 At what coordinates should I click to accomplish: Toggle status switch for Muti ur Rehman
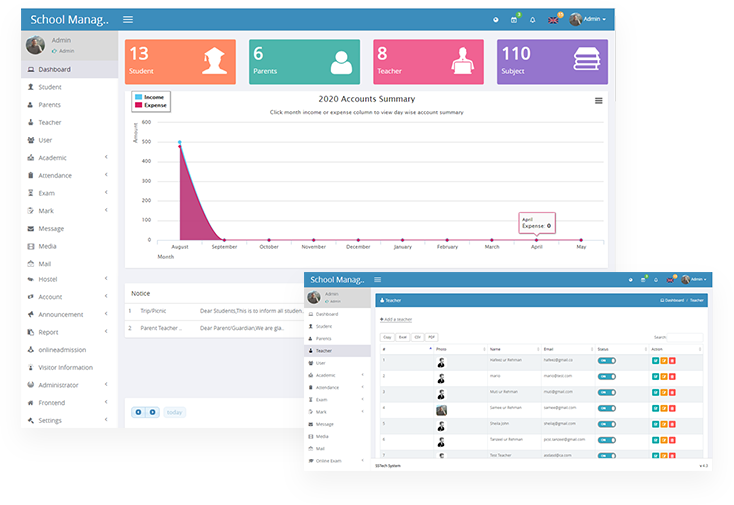[607, 393]
